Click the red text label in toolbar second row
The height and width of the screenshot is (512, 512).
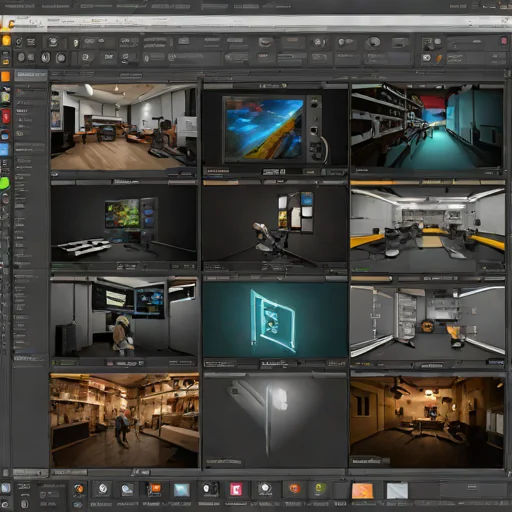point(263,56)
